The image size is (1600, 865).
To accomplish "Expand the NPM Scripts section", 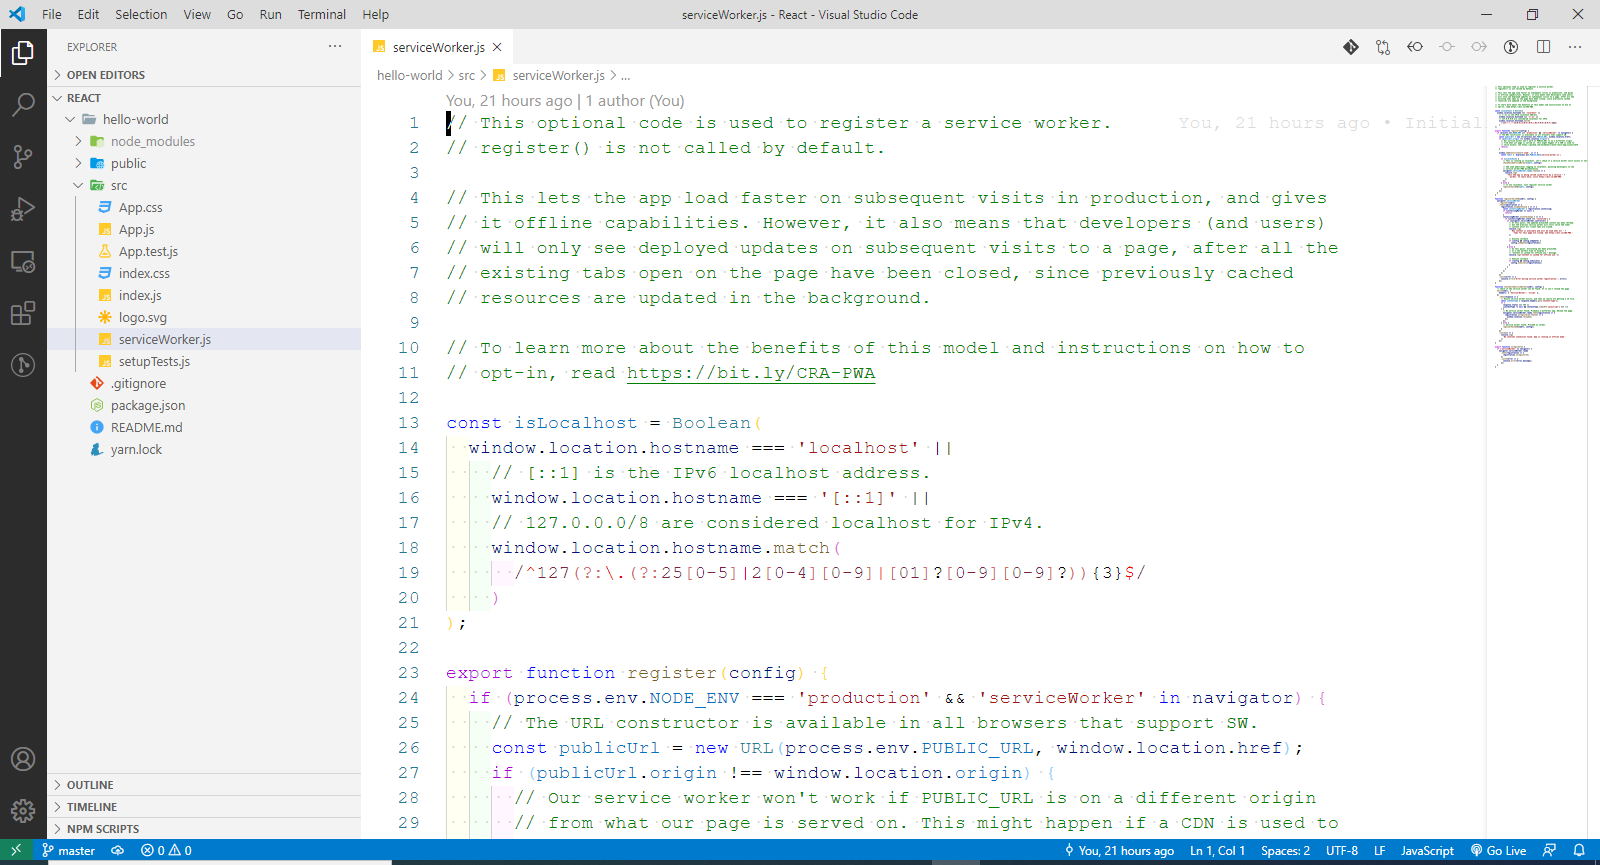I will [204, 829].
